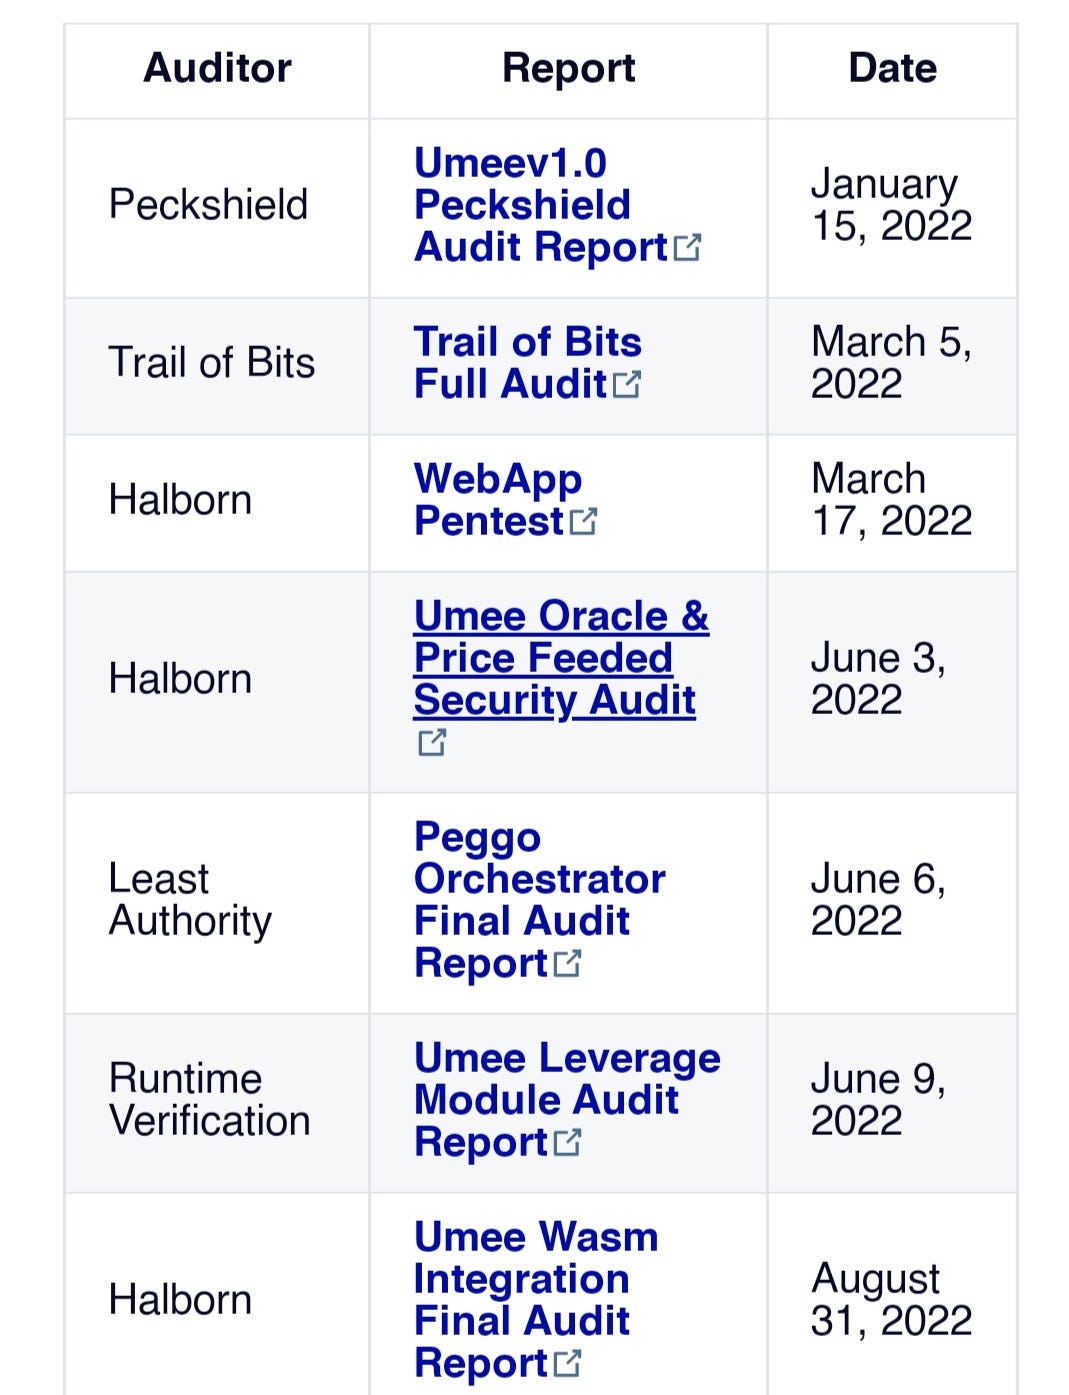Viewport: 1069px width, 1395px height.
Task: Click external-link icon after Peggo Orchestrator Report
Action: [567, 963]
